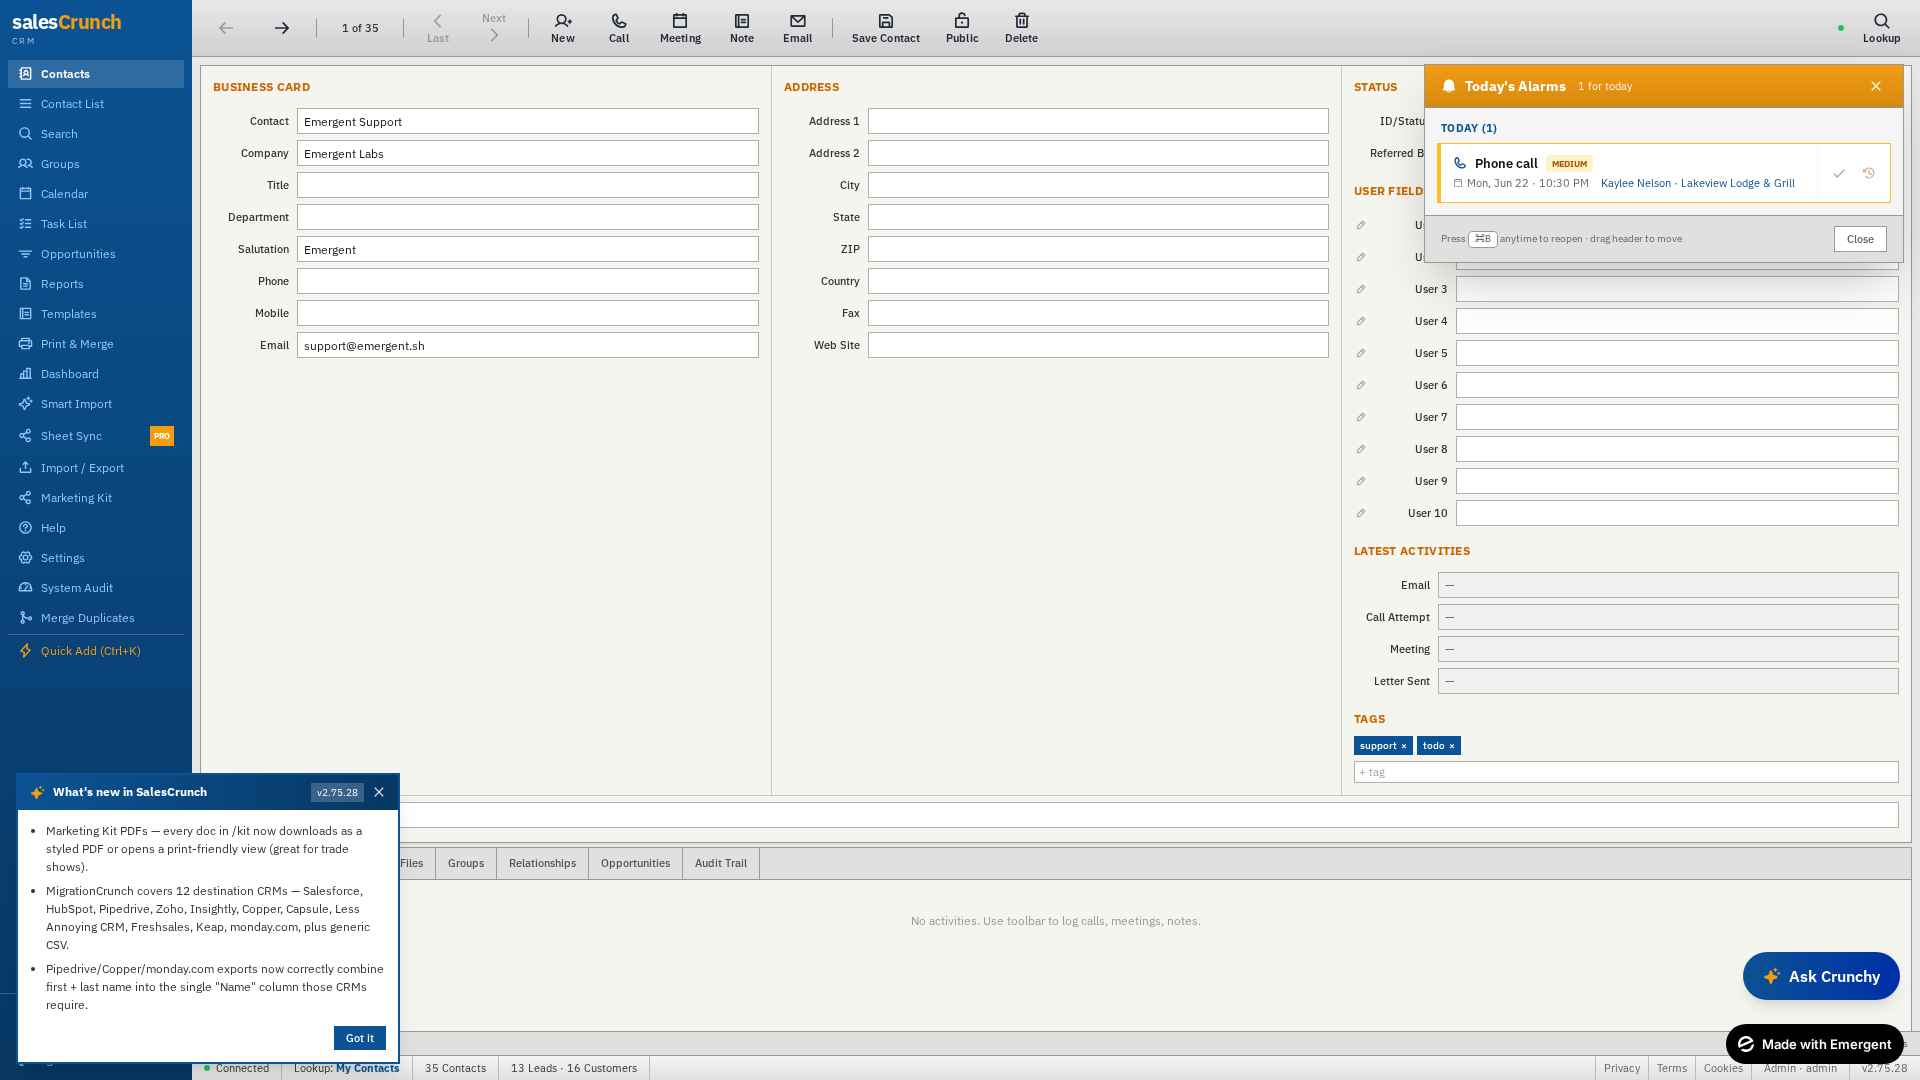
Task: Open Smart Import in sidebar
Action: [96, 404]
